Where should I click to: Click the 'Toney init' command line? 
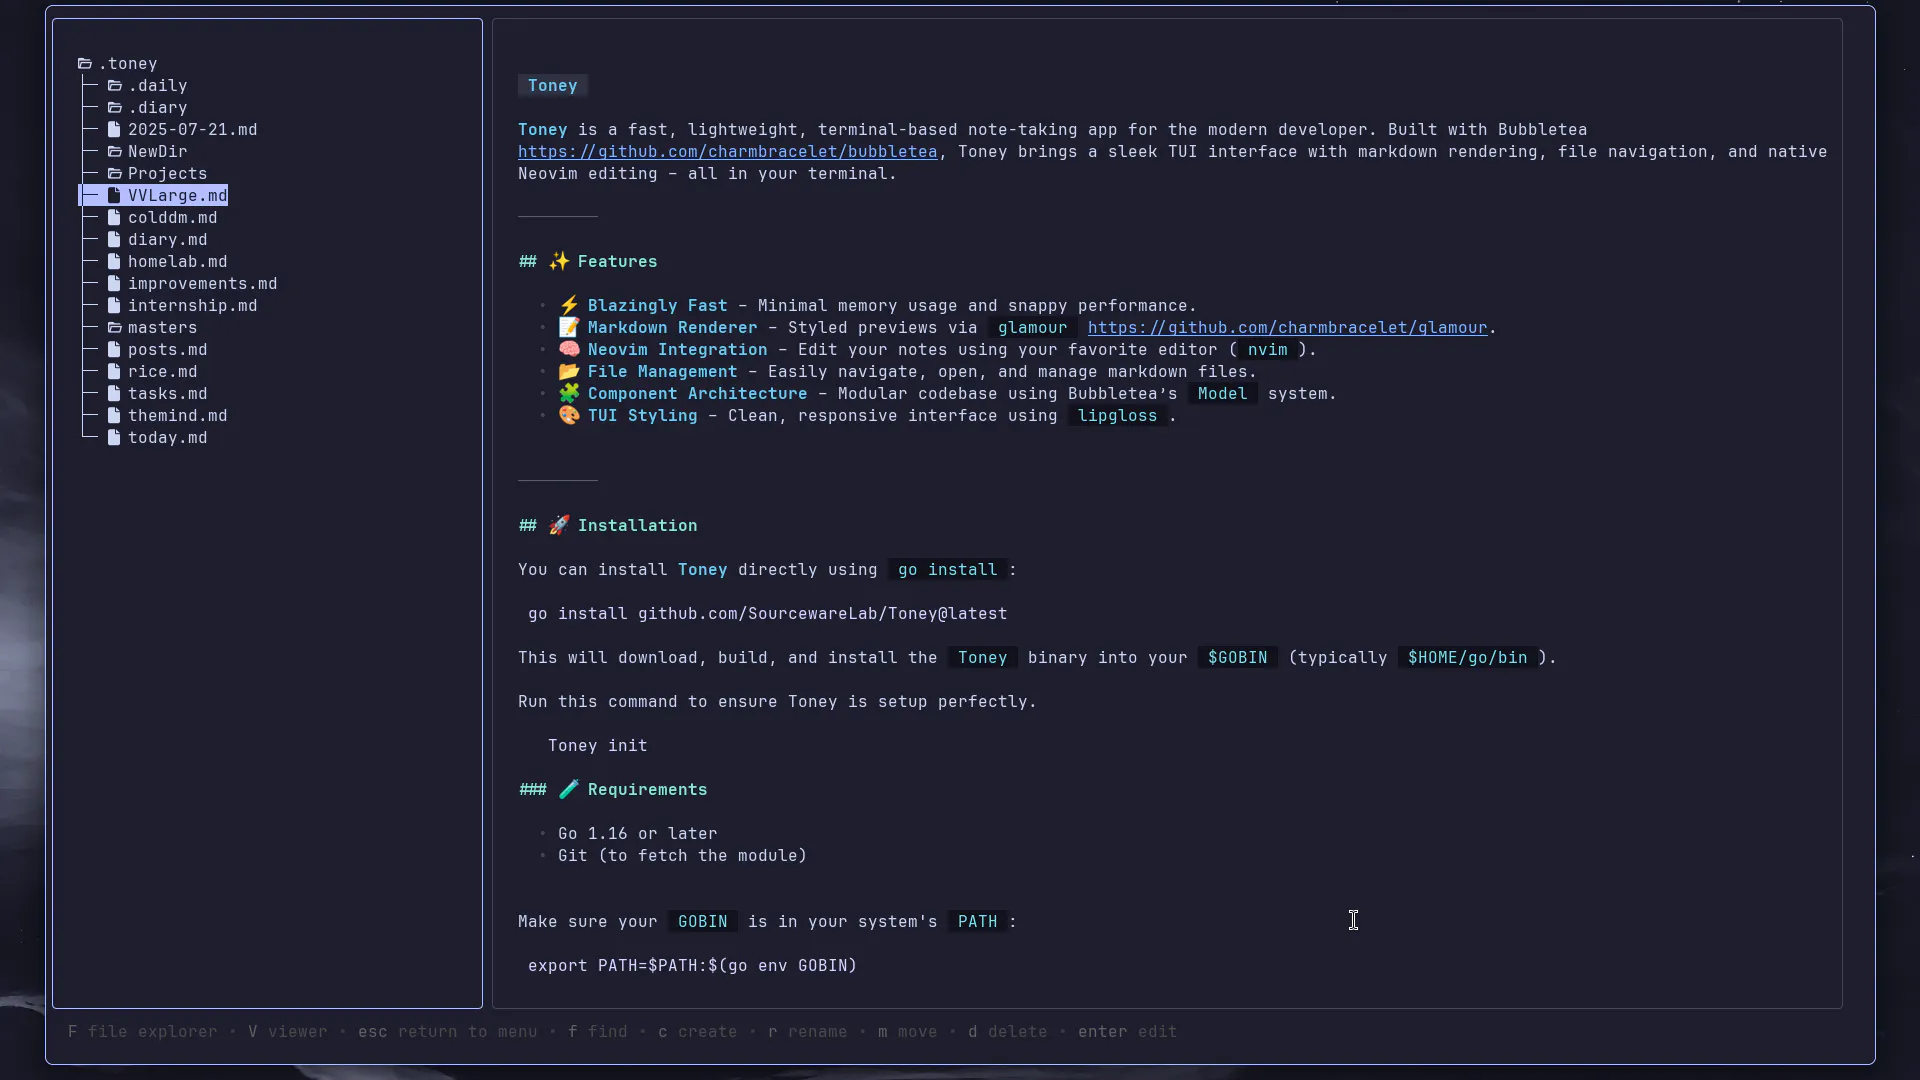tap(597, 746)
